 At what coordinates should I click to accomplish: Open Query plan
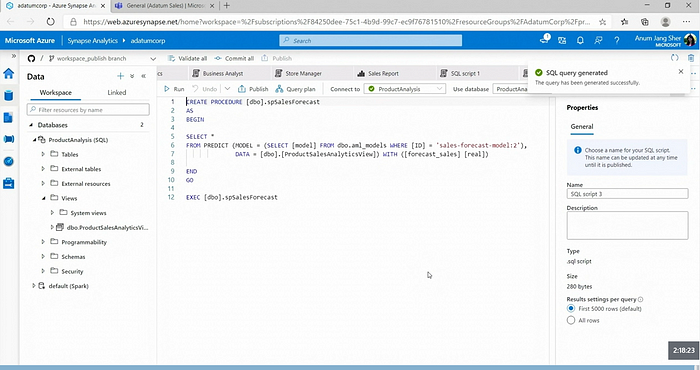pos(296,89)
